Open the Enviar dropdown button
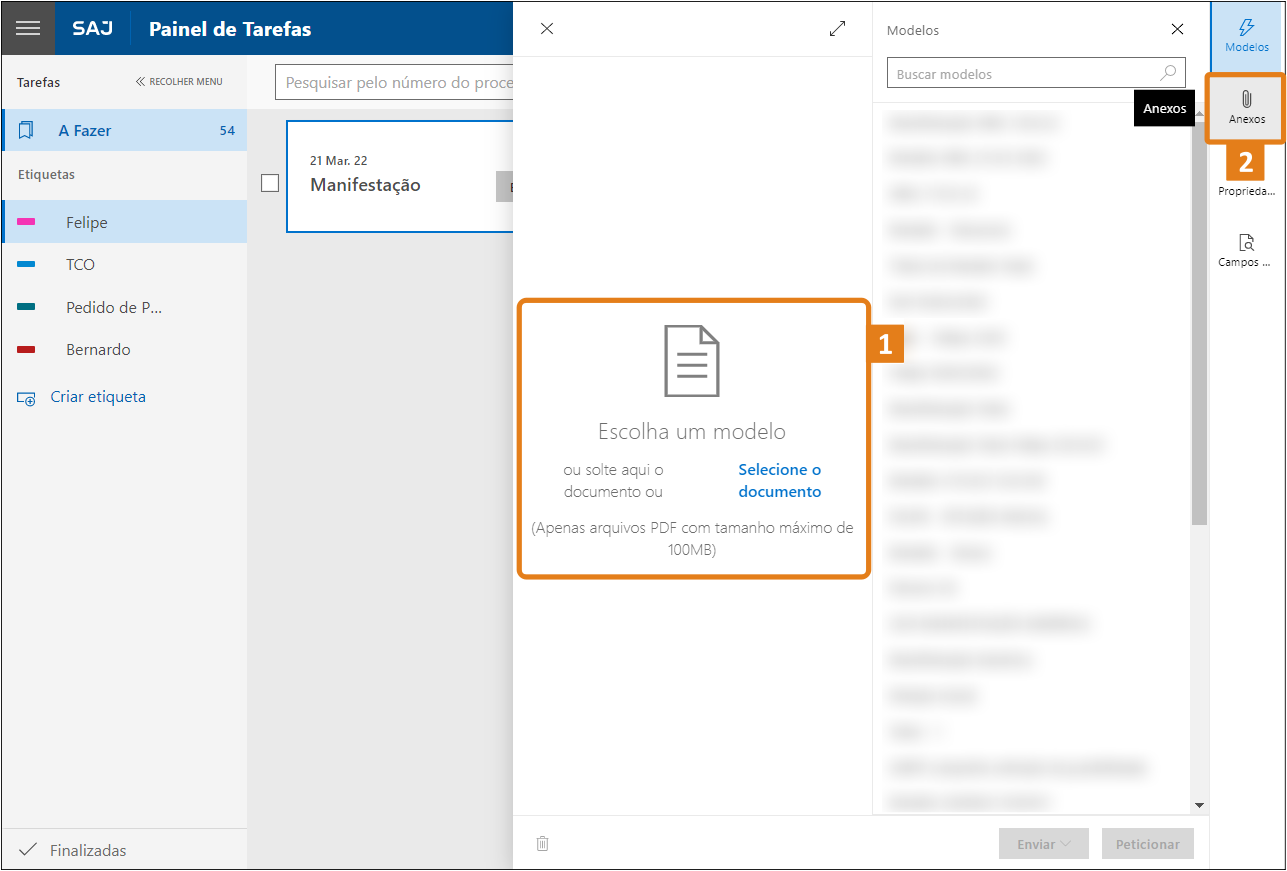 point(1044,844)
